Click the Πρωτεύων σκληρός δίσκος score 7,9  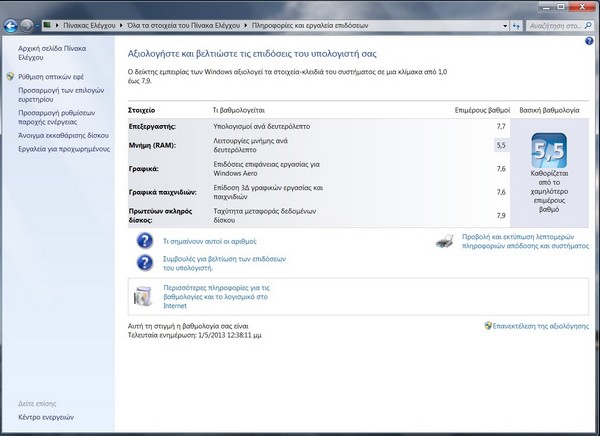[501, 216]
